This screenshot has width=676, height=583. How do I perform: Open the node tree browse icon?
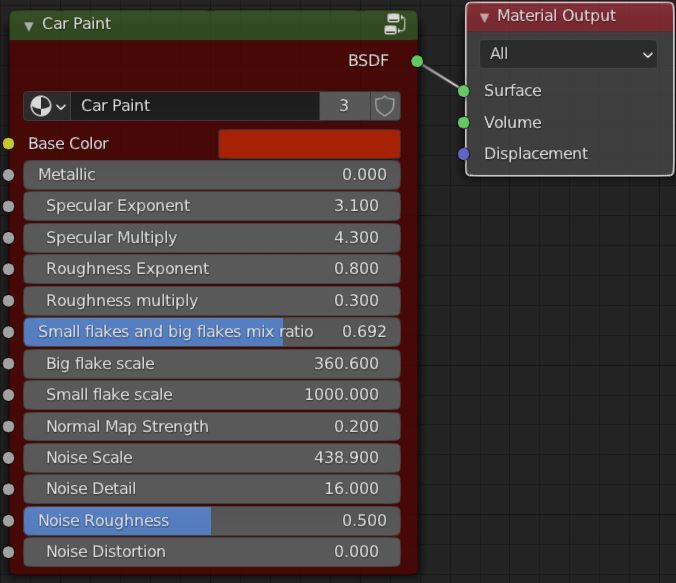click(x=47, y=106)
